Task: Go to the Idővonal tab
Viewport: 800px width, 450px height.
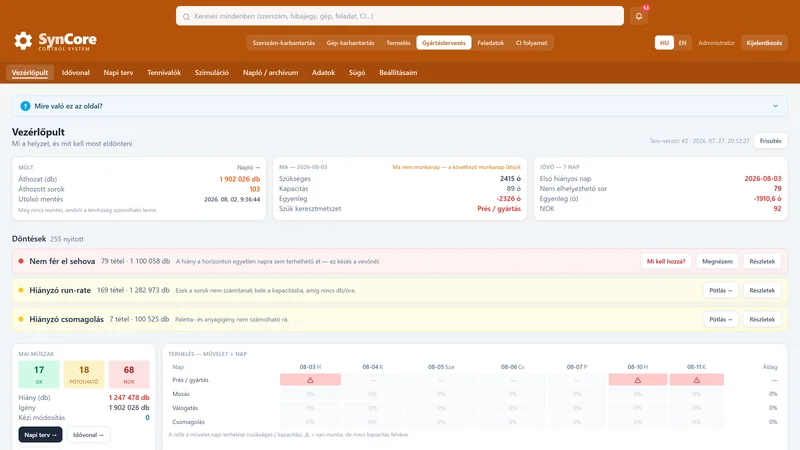Action: [x=76, y=72]
